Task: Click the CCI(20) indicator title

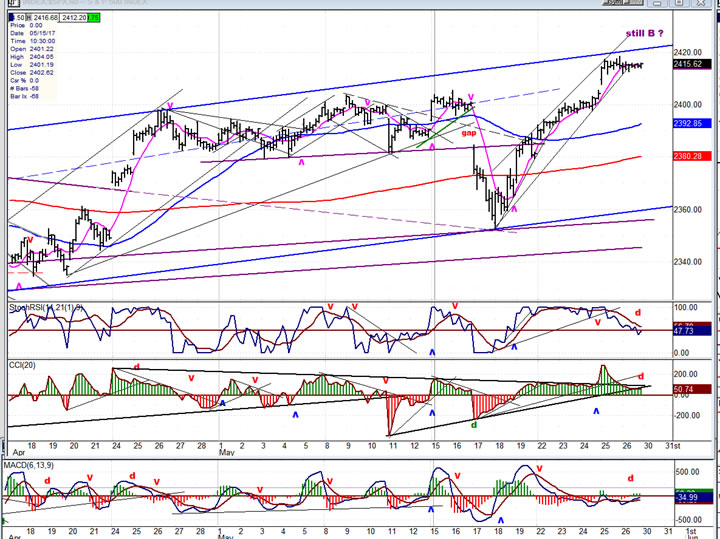Action: 22,365
